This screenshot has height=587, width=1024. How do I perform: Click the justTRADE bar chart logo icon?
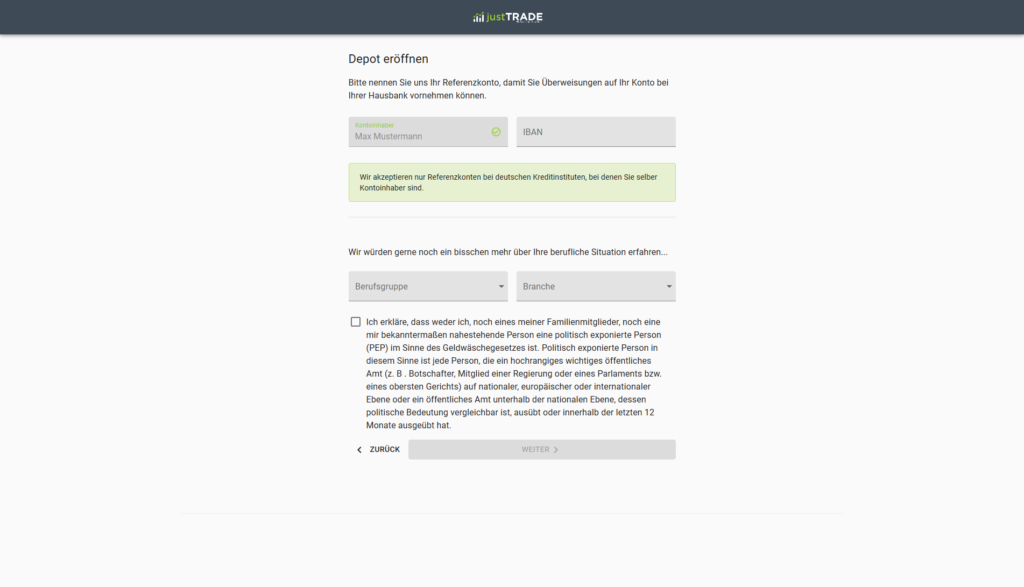click(x=479, y=17)
